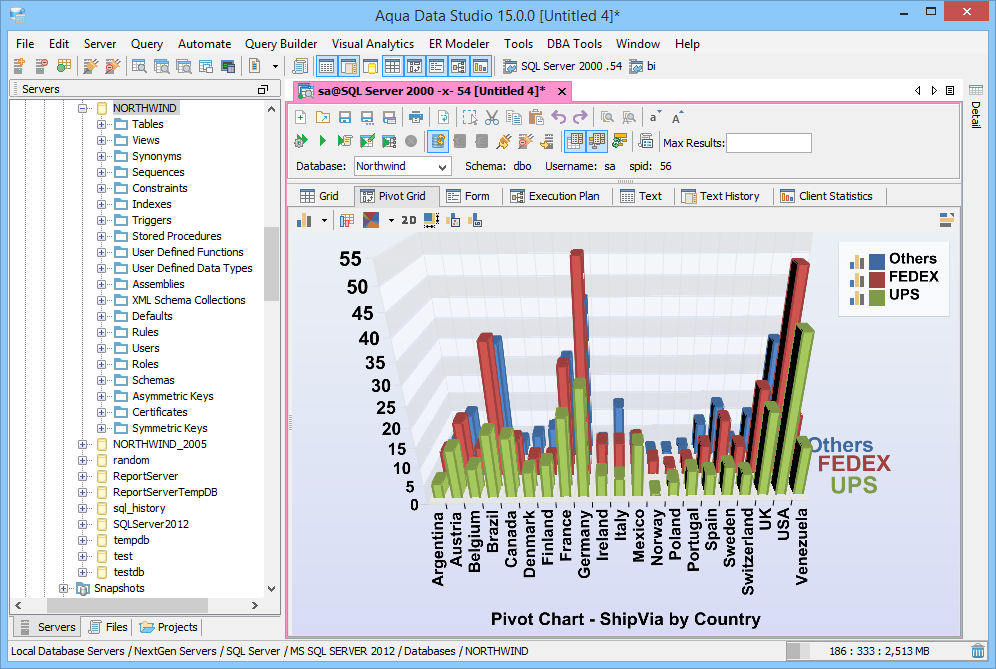Decrease font size with the small 'a' icon
Viewport: 996px width, 669px height.
[x=654, y=118]
